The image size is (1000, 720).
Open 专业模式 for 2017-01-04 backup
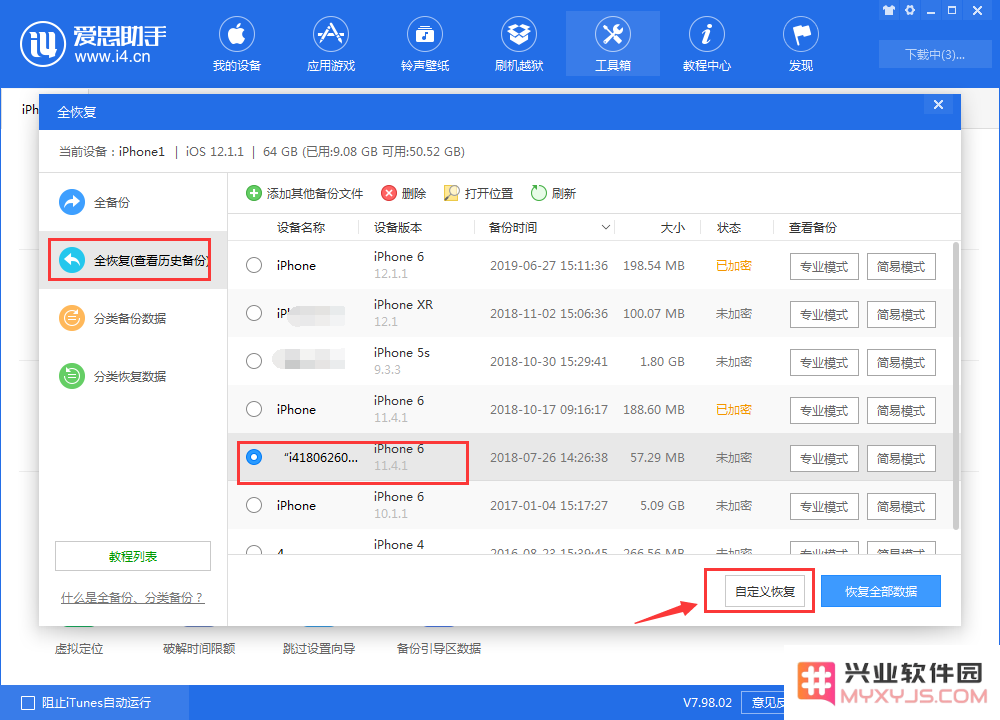point(824,506)
